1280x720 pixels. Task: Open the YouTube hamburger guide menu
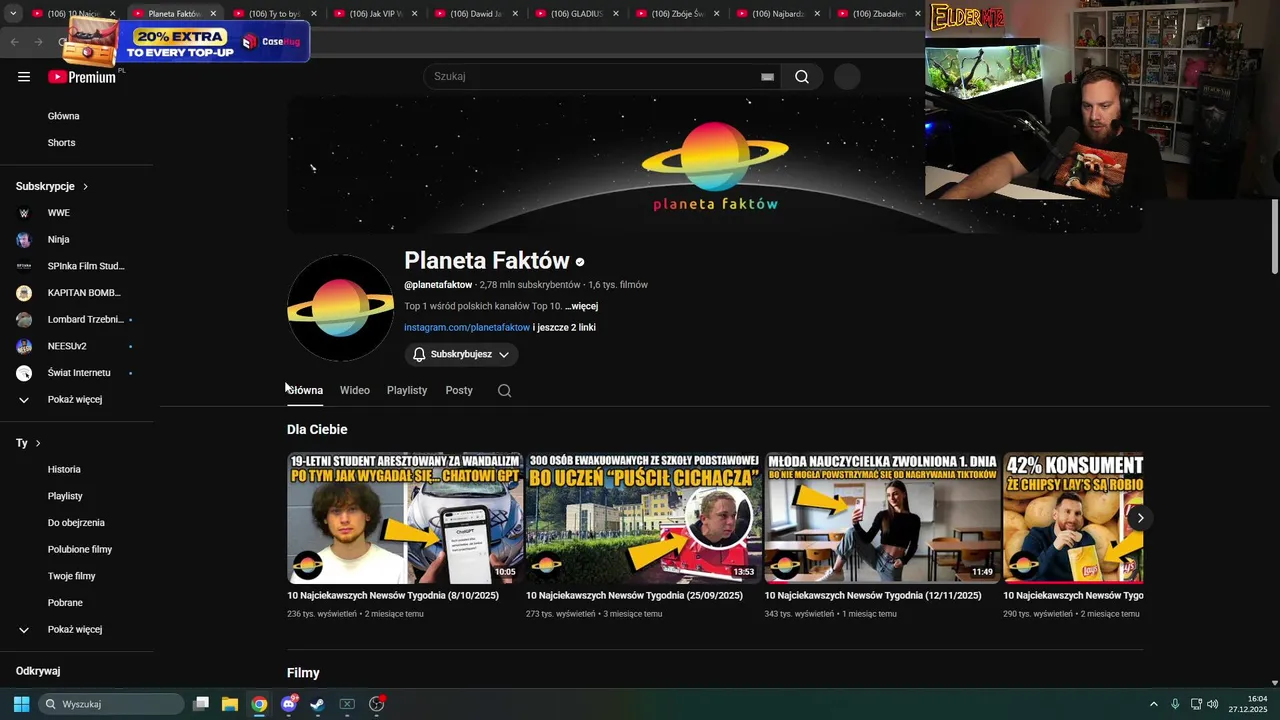point(24,77)
